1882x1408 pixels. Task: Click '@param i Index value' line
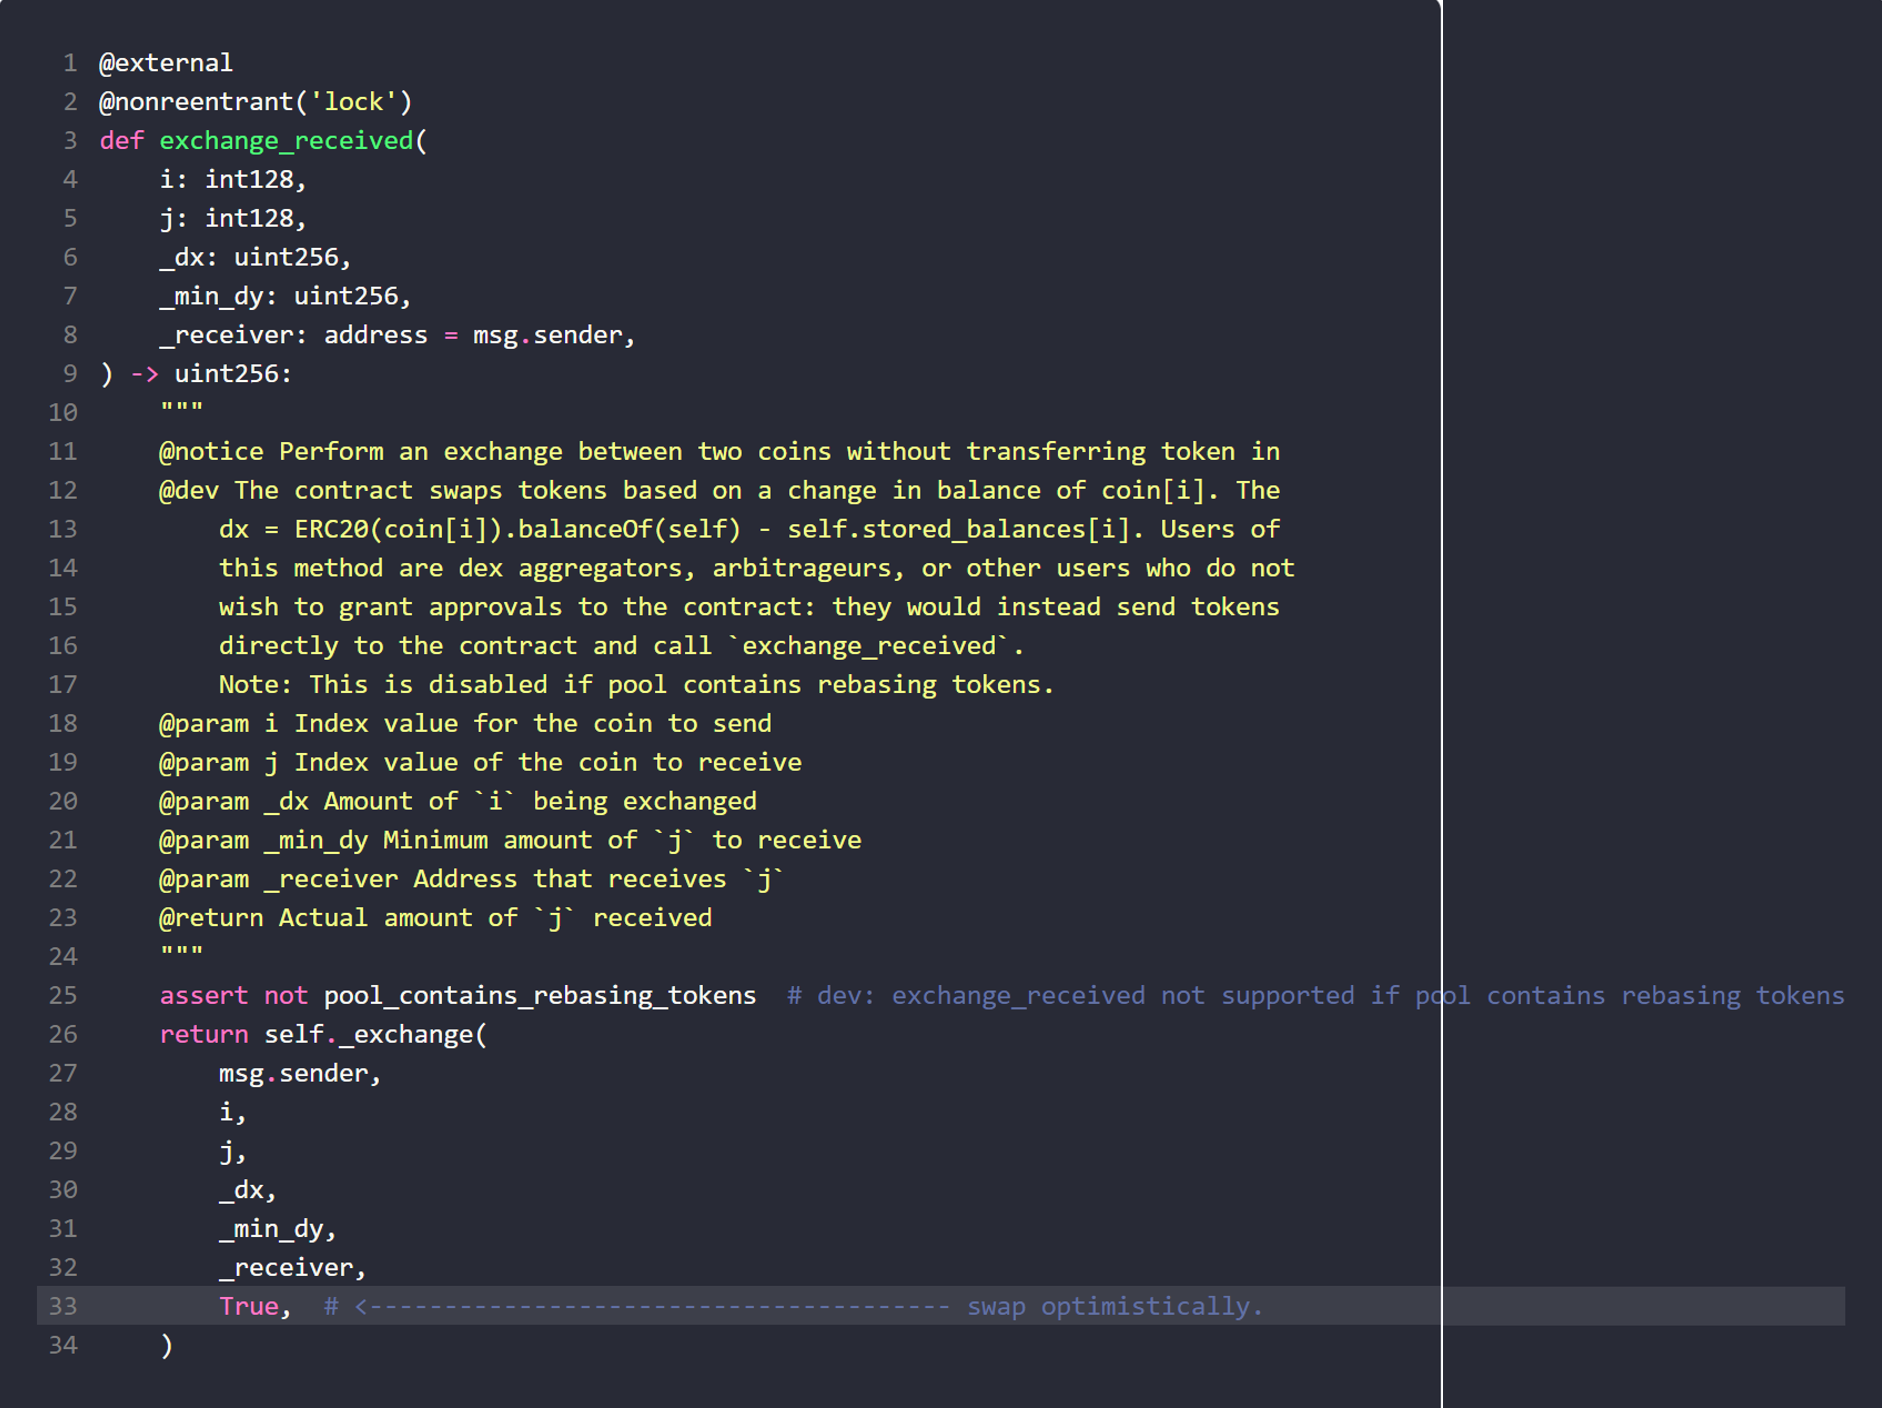click(x=466, y=724)
